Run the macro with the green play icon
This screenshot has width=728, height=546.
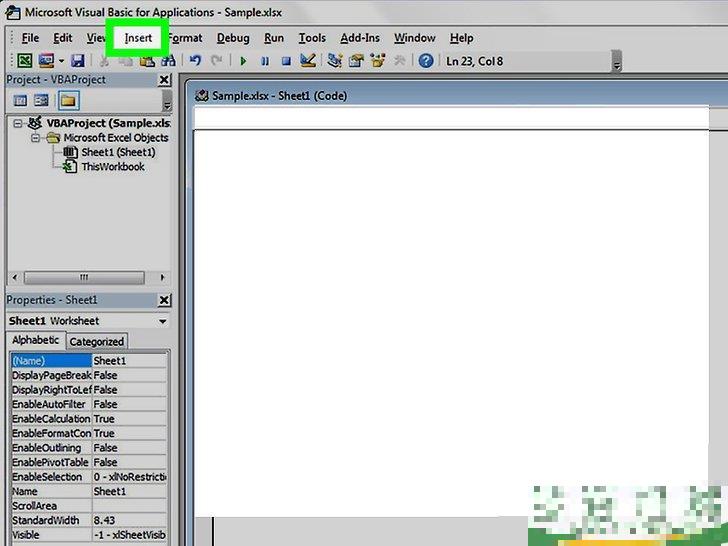[x=243, y=61]
